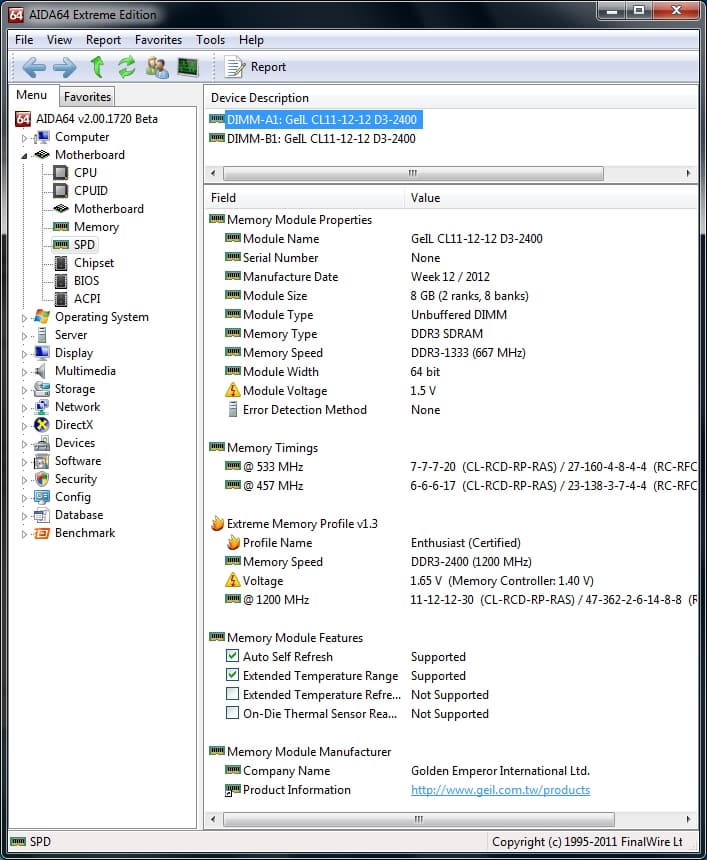
Task: Expand the Operating System tree node
Action: (24, 318)
